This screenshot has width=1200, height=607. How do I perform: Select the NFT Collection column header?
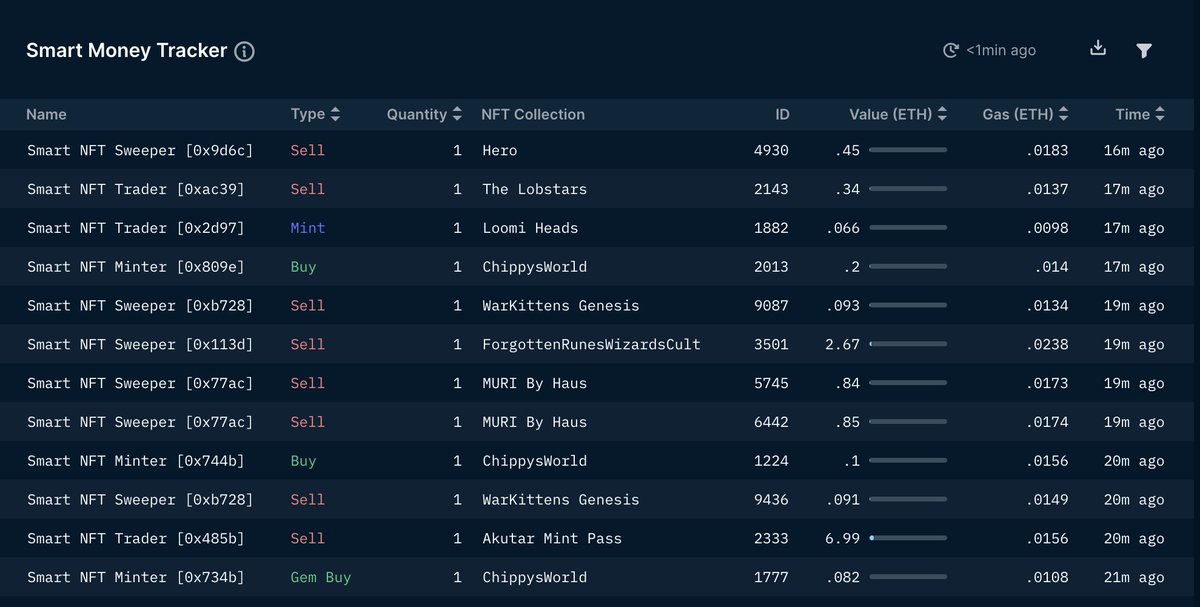point(533,114)
